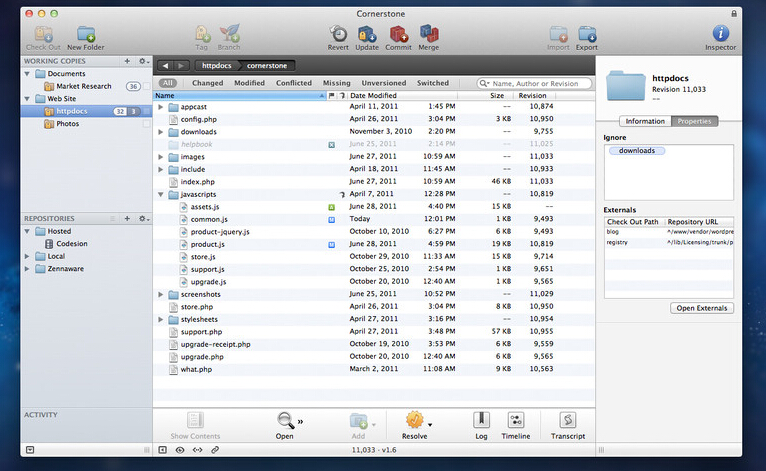Click the Resolve icon

[414, 420]
